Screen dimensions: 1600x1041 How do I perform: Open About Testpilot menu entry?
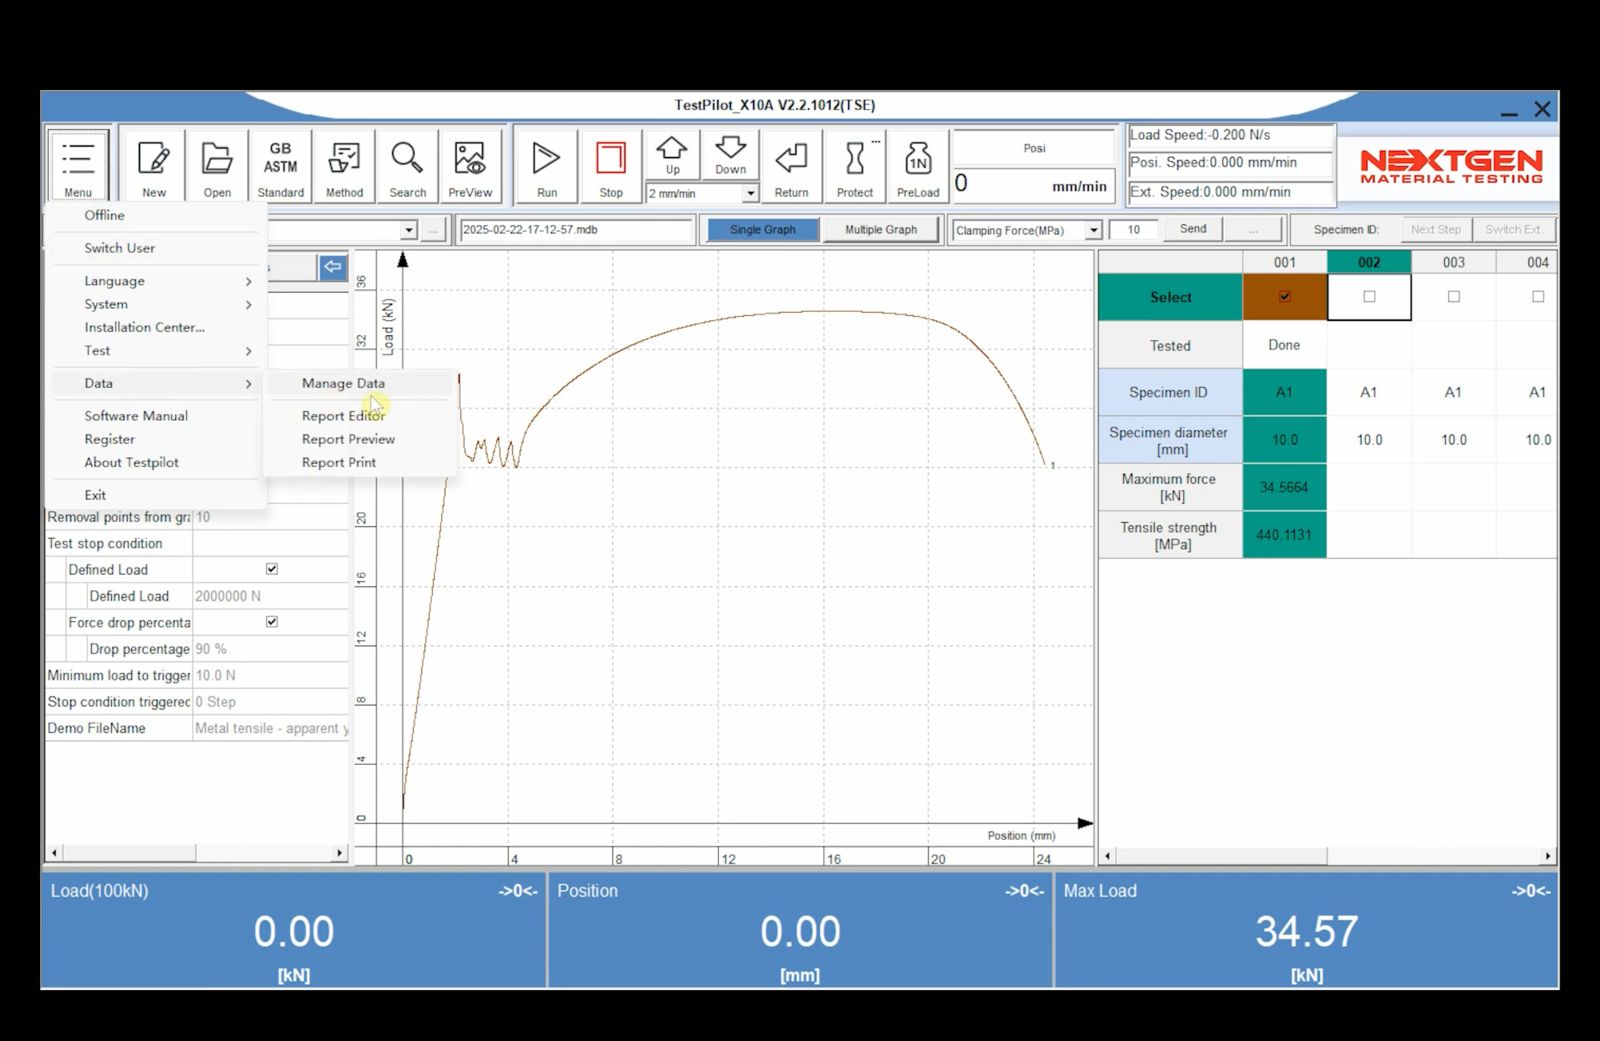(x=131, y=462)
